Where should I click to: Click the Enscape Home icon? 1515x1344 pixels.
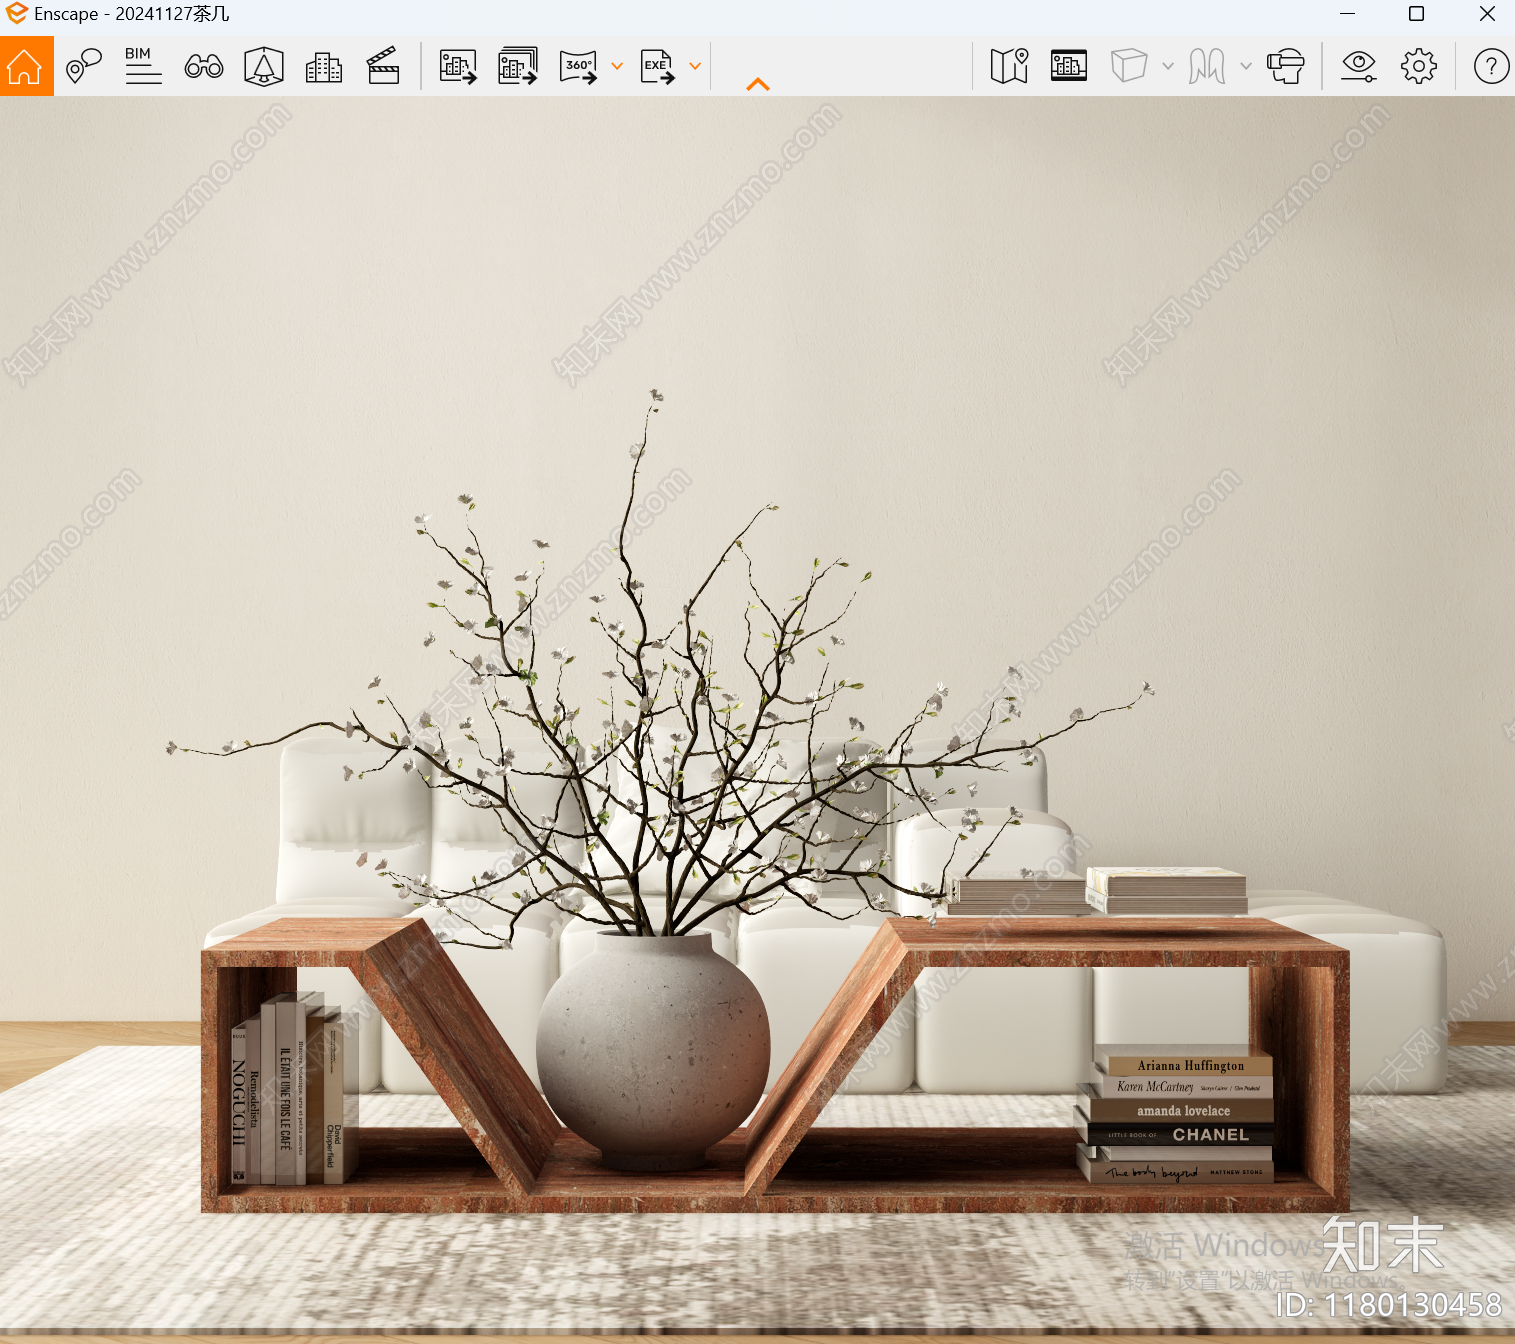26,66
